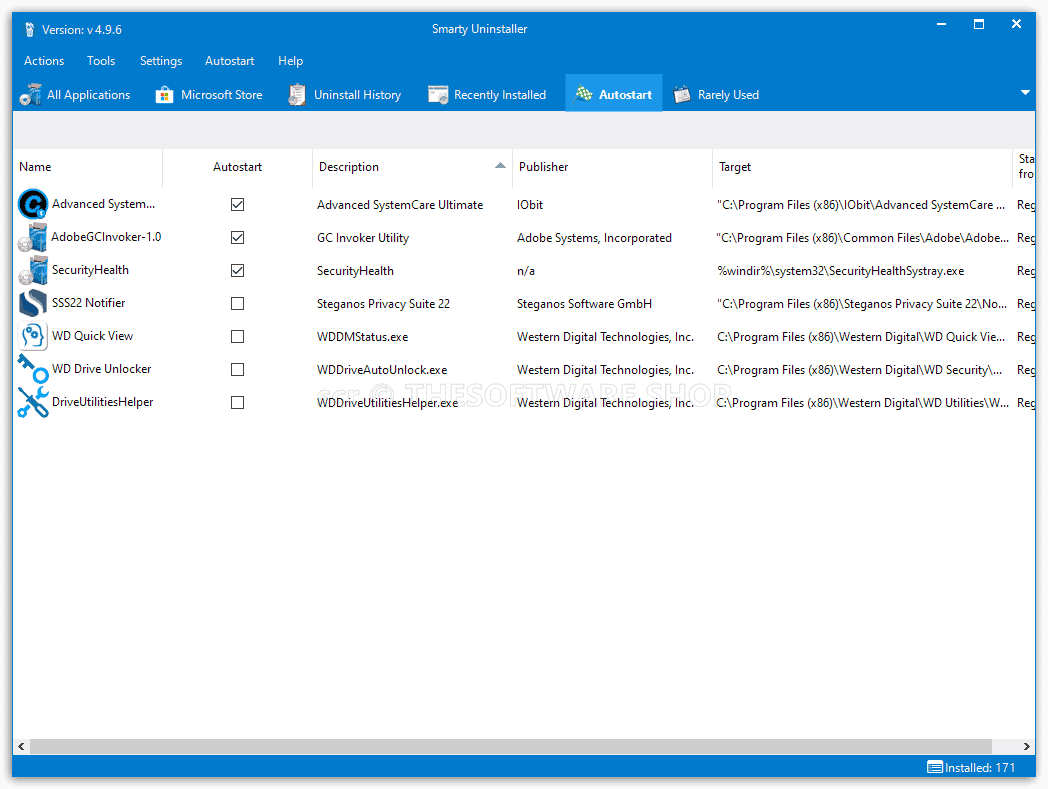1048x789 pixels.
Task: Click the scroll left arrow
Action: pos(21,746)
